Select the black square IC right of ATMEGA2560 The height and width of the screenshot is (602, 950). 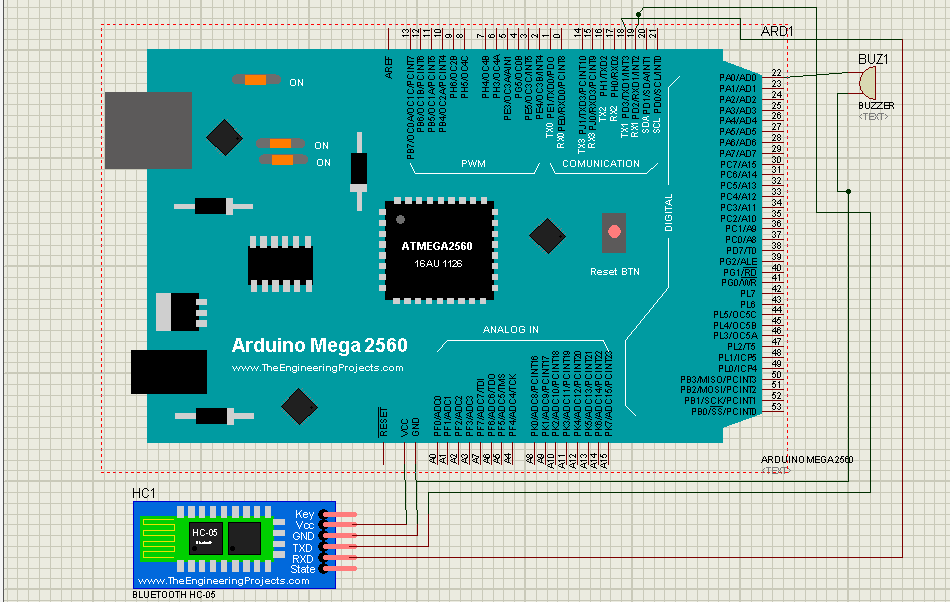point(548,236)
